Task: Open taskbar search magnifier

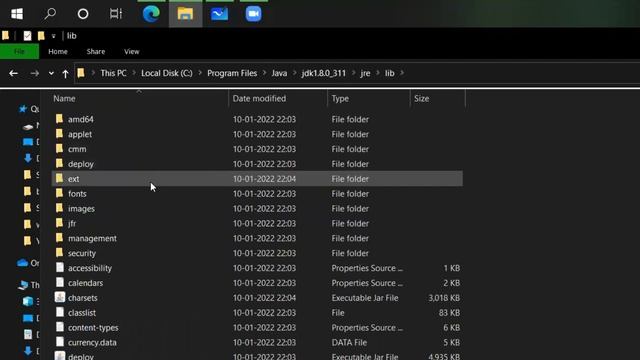Action: click(50, 14)
